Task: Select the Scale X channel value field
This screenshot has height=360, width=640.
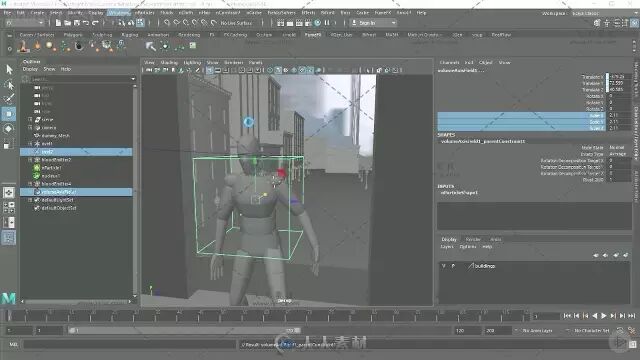Action: [619, 116]
